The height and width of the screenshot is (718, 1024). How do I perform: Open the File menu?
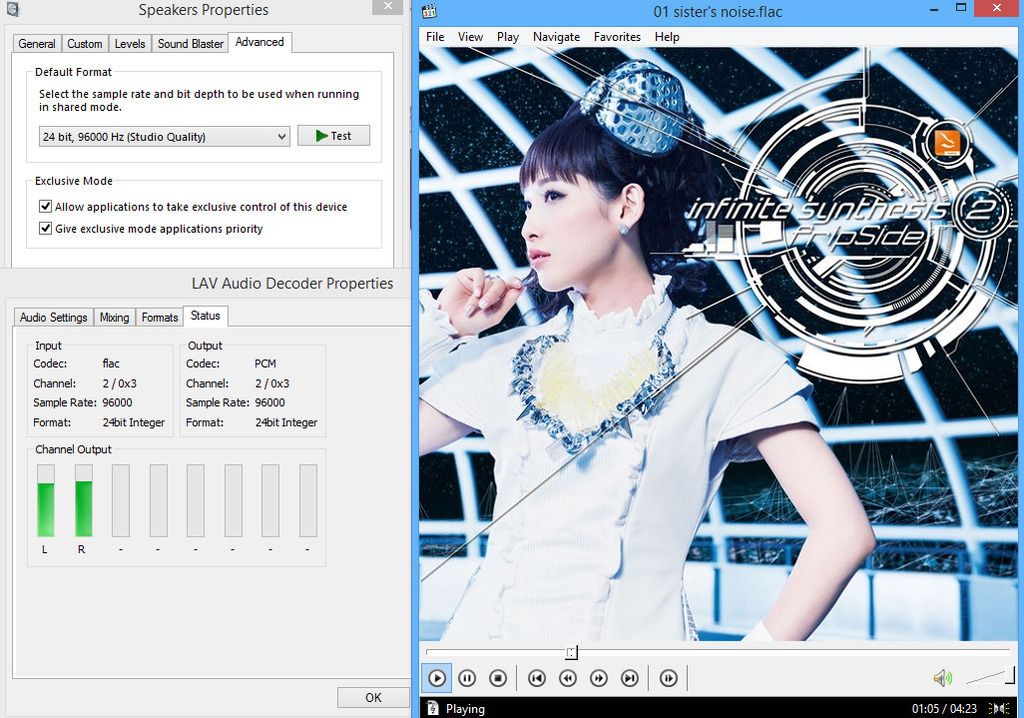(435, 37)
